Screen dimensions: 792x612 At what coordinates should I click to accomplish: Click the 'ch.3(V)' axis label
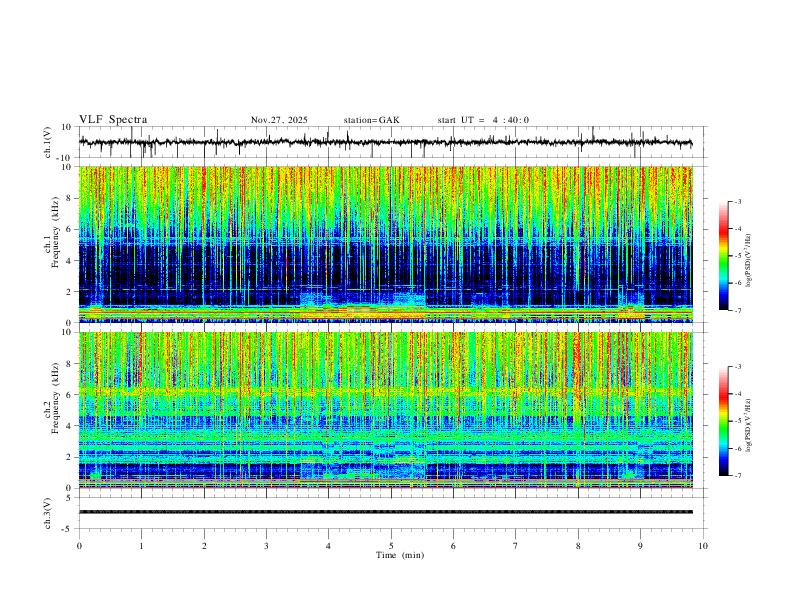[x=48, y=513]
